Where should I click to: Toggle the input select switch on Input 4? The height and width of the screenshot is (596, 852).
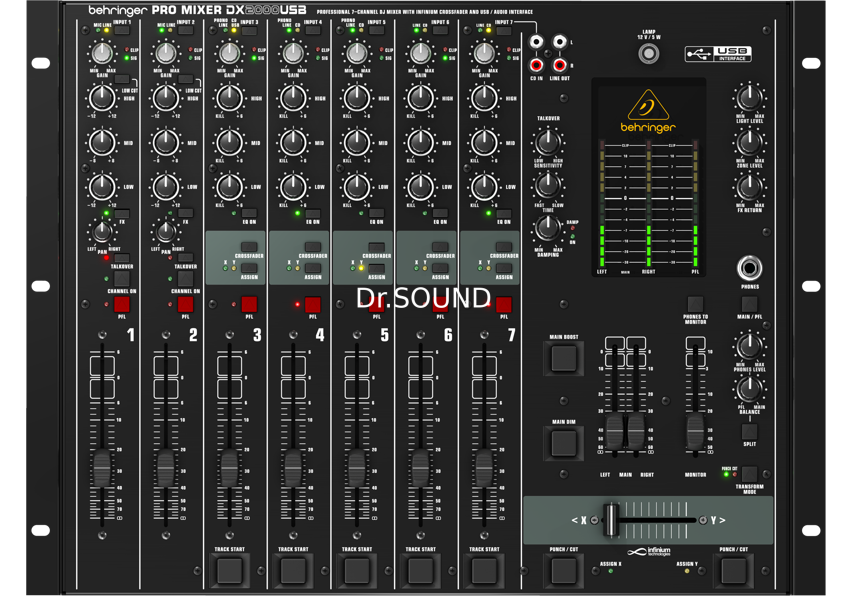313,30
